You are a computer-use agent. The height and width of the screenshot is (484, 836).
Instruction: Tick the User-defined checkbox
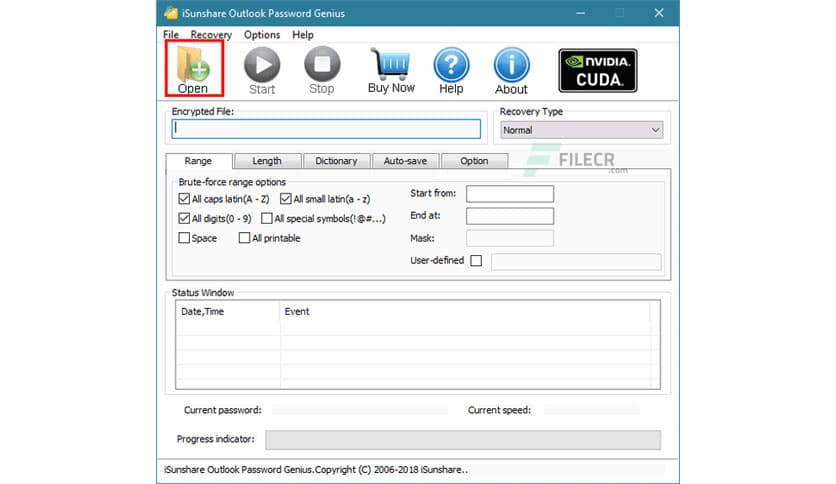(x=476, y=261)
